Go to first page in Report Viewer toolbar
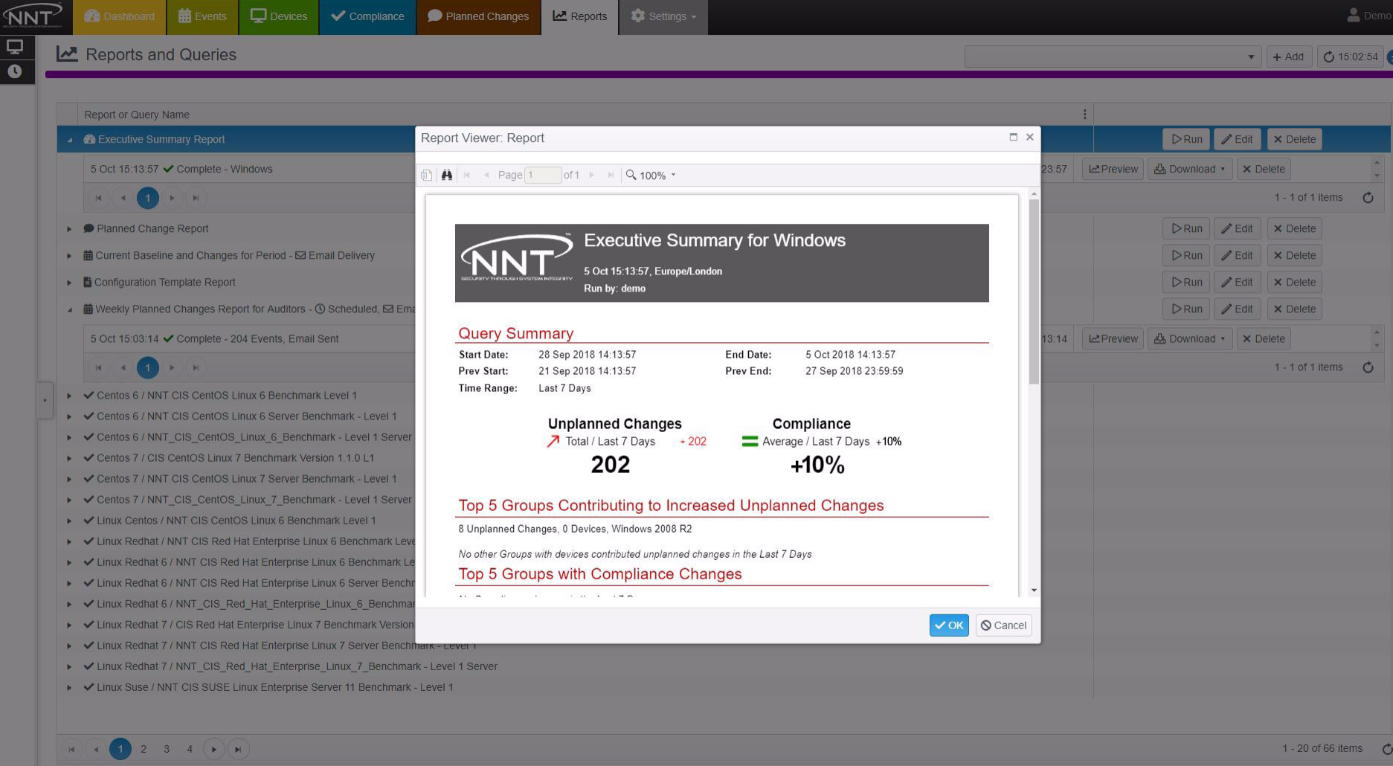The height and width of the screenshot is (766, 1393). pyautogui.click(x=467, y=175)
